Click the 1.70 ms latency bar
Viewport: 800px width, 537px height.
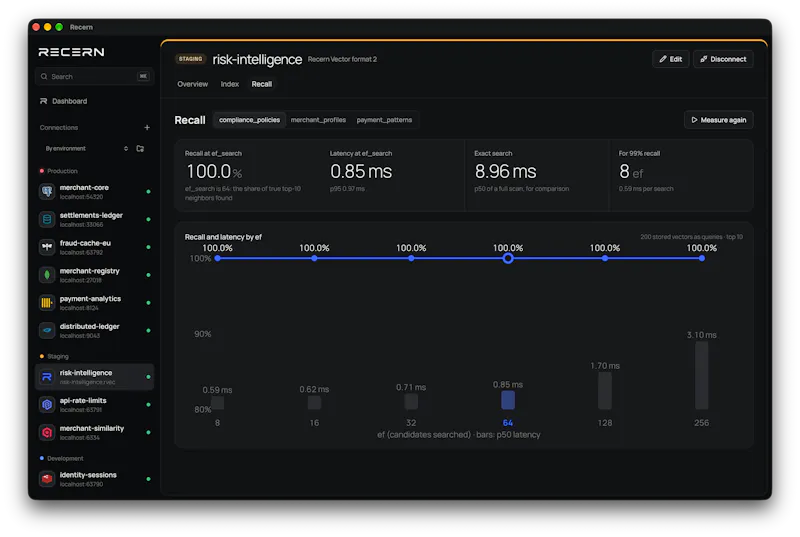pyautogui.click(x=605, y=391)
